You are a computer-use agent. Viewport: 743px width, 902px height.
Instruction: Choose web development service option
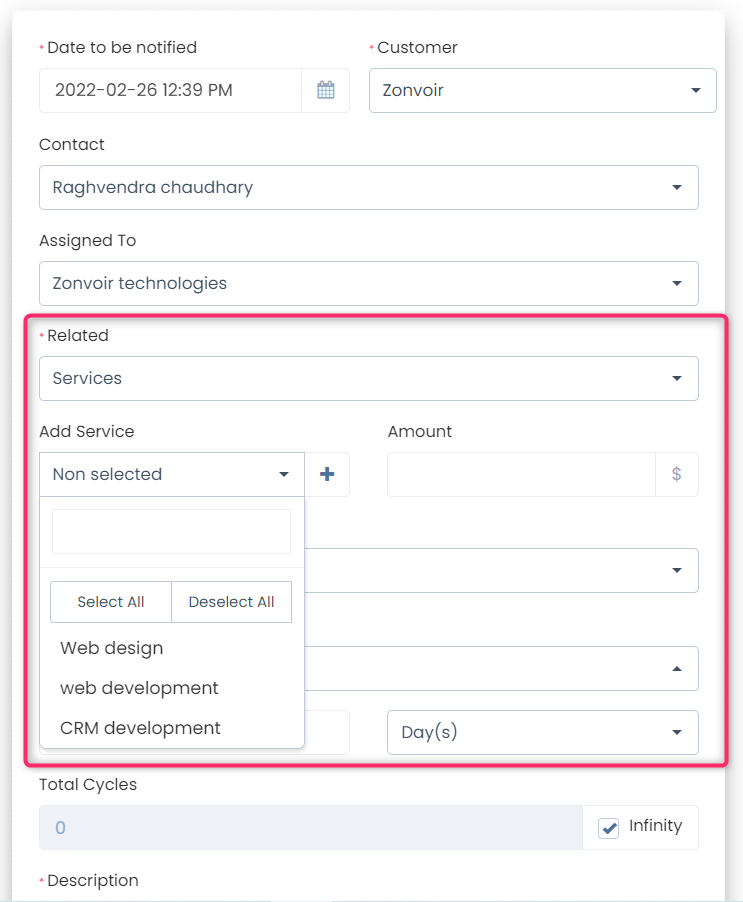pyautogui.click(x=139, y=688)
